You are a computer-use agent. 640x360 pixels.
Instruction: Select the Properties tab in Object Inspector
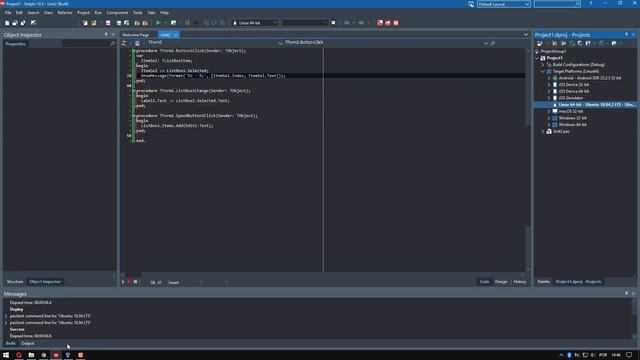click(16, 44)
